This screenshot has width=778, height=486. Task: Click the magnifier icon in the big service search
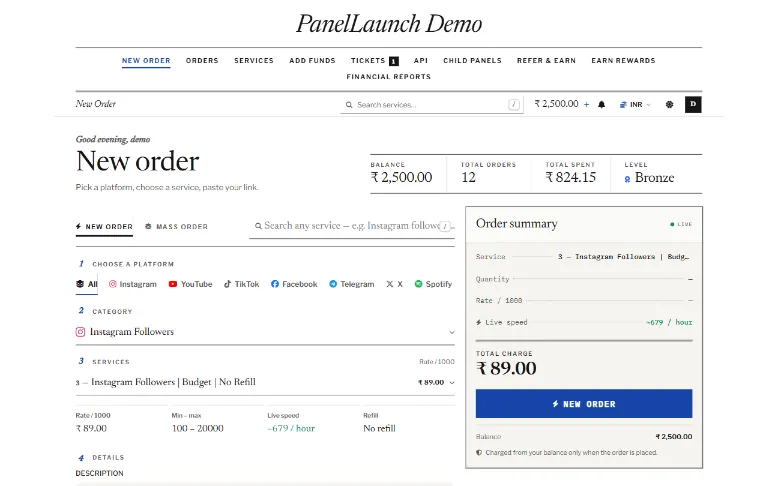258,226
